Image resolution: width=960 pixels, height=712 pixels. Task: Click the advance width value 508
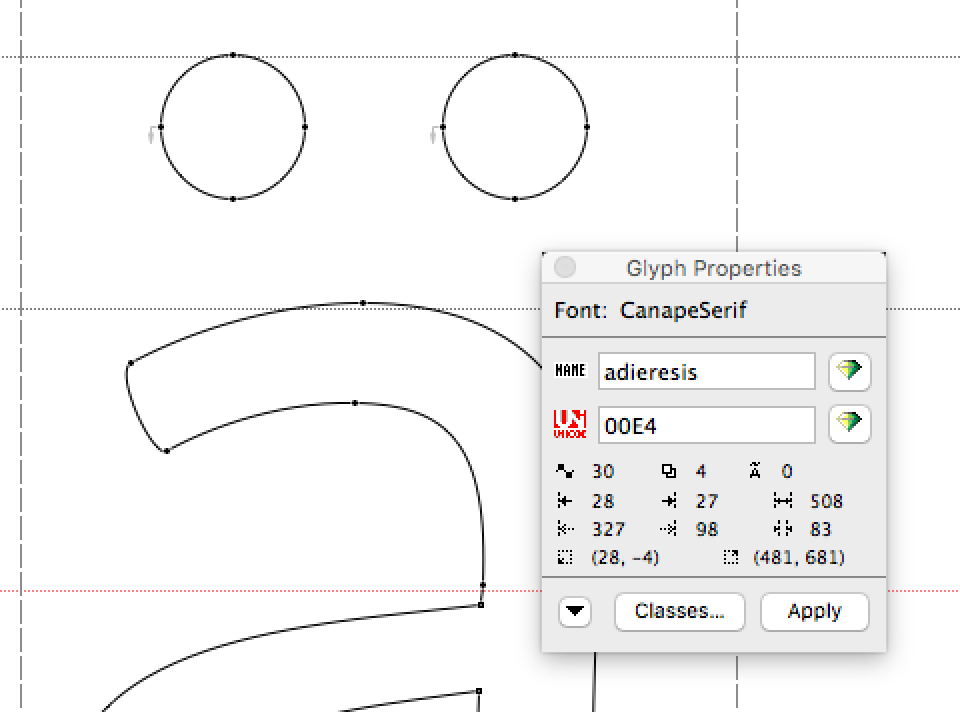click(x=827, y=501)
